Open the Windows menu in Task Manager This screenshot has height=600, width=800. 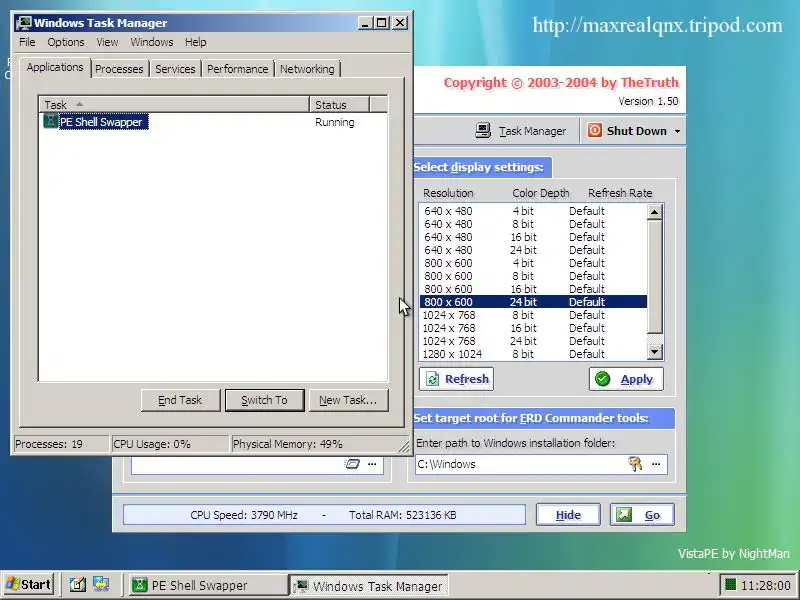[152, 42]
